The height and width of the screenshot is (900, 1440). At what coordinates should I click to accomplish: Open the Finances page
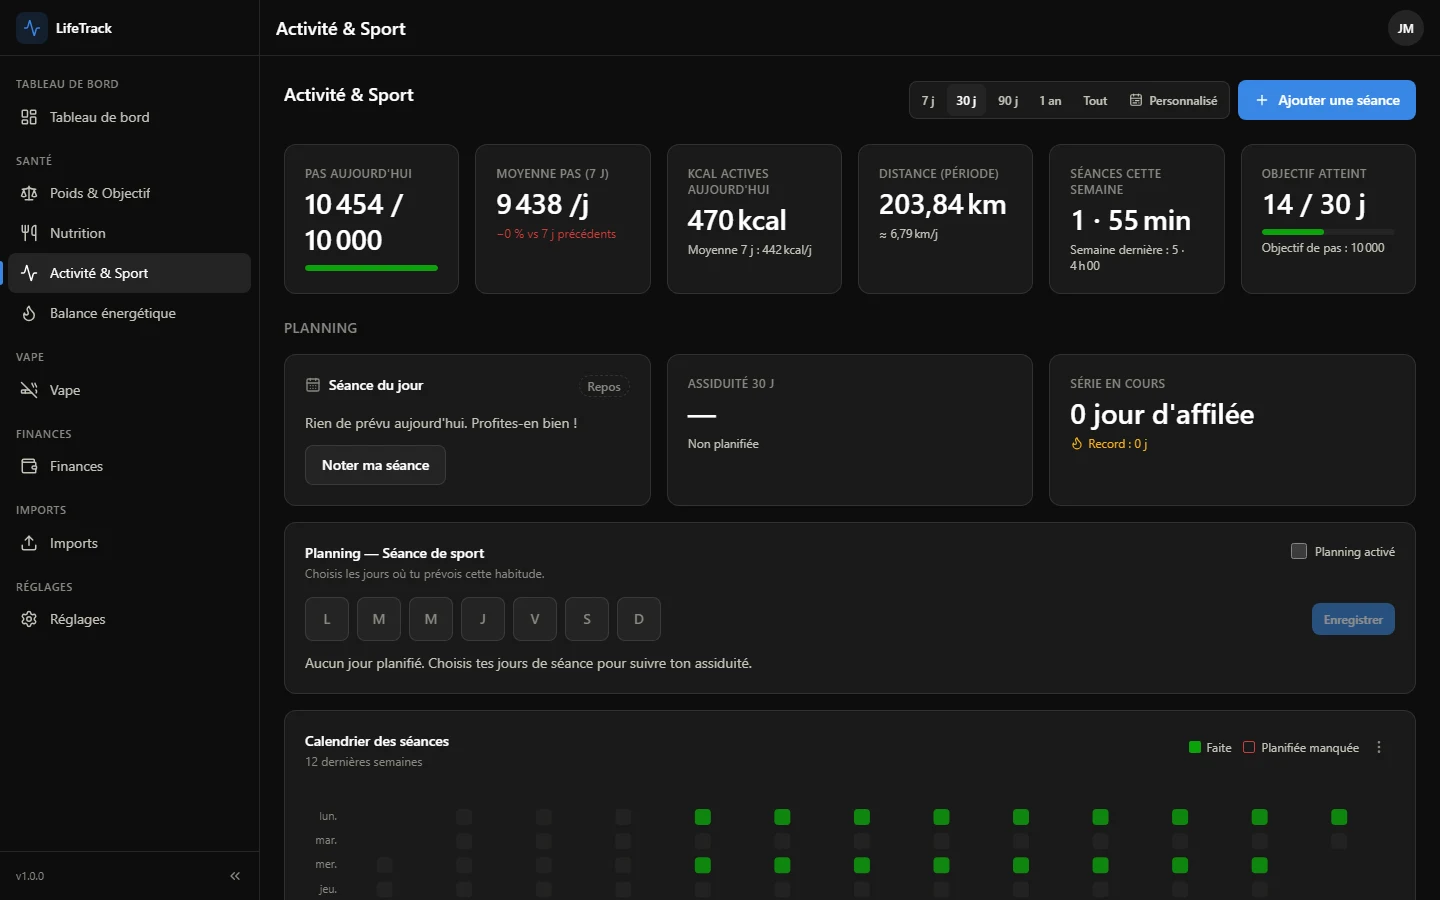[x=129, y=466]
